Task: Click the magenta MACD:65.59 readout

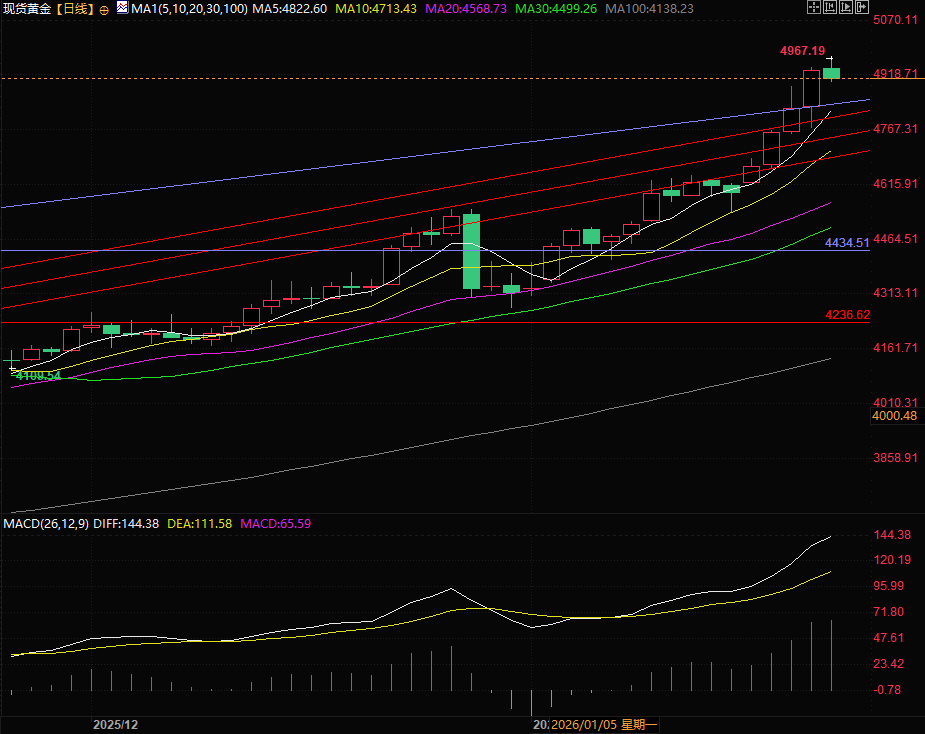Action: 275,523
